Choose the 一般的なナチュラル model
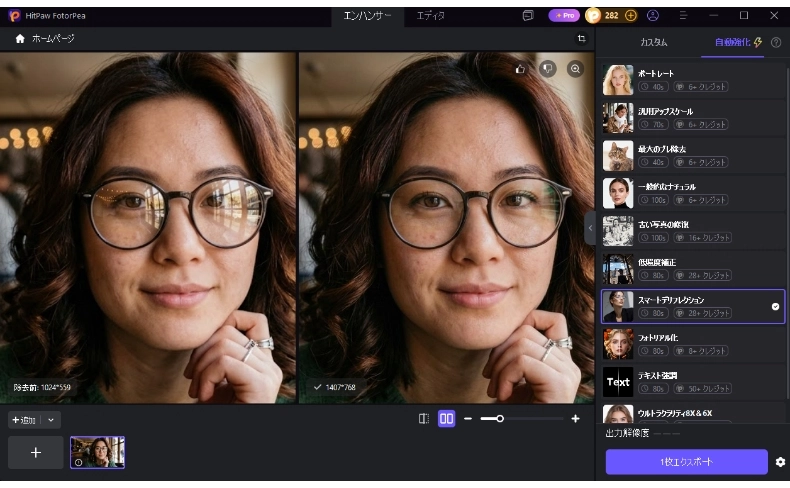This screenshot has height=488, width=790. coord(693,193)
